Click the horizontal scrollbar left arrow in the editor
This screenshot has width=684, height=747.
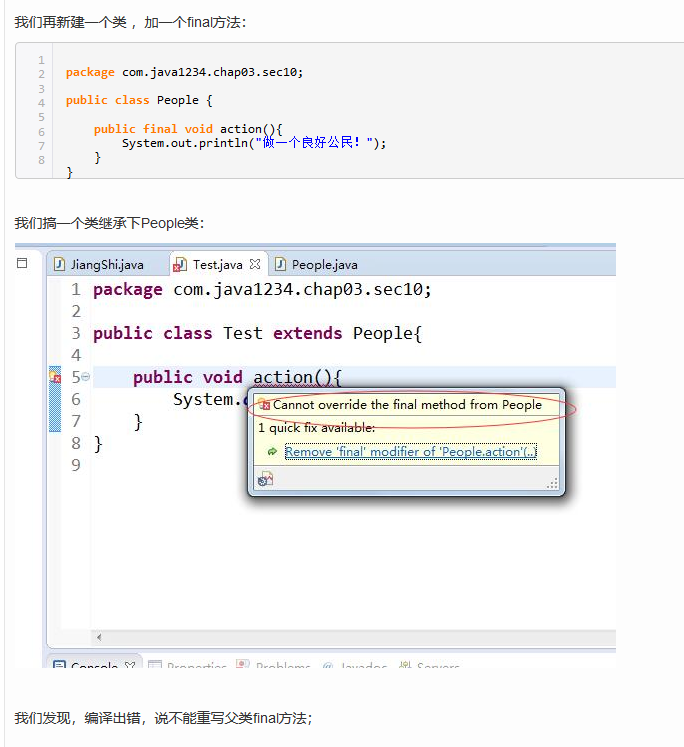click(x=99, y=637)
